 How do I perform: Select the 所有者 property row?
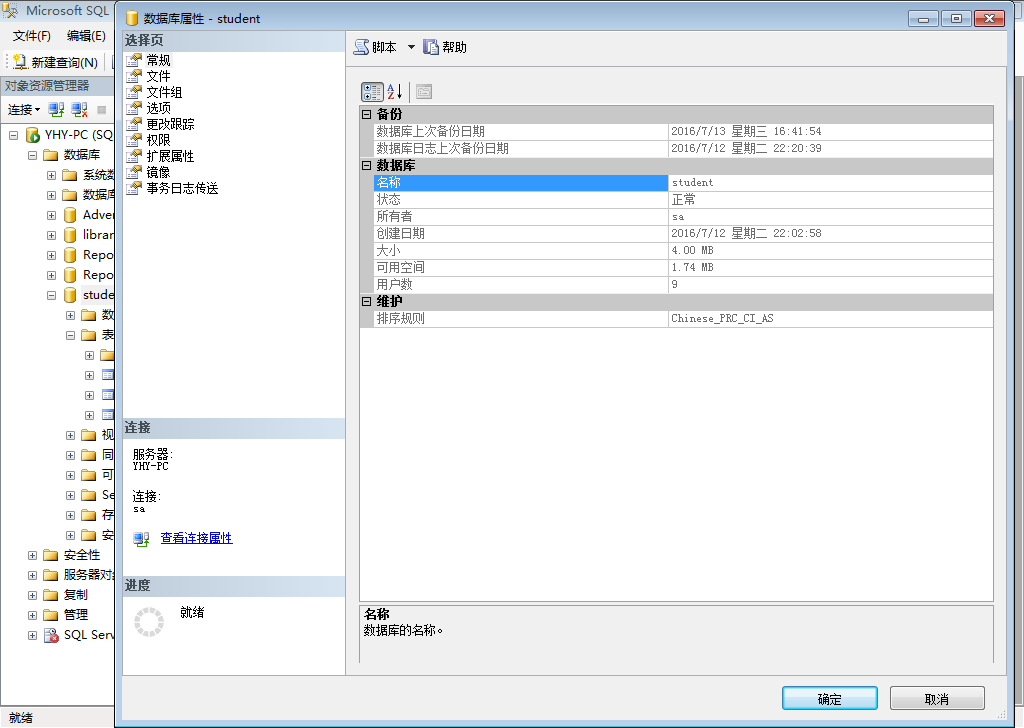coord(683,216)
